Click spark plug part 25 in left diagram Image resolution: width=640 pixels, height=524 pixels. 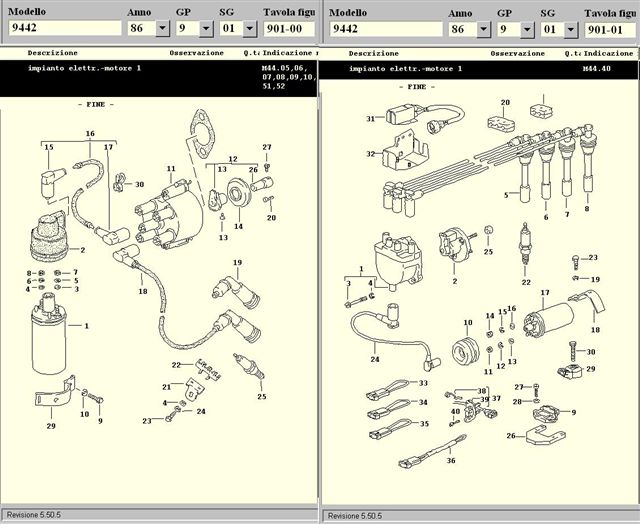(x=245, y=366)
